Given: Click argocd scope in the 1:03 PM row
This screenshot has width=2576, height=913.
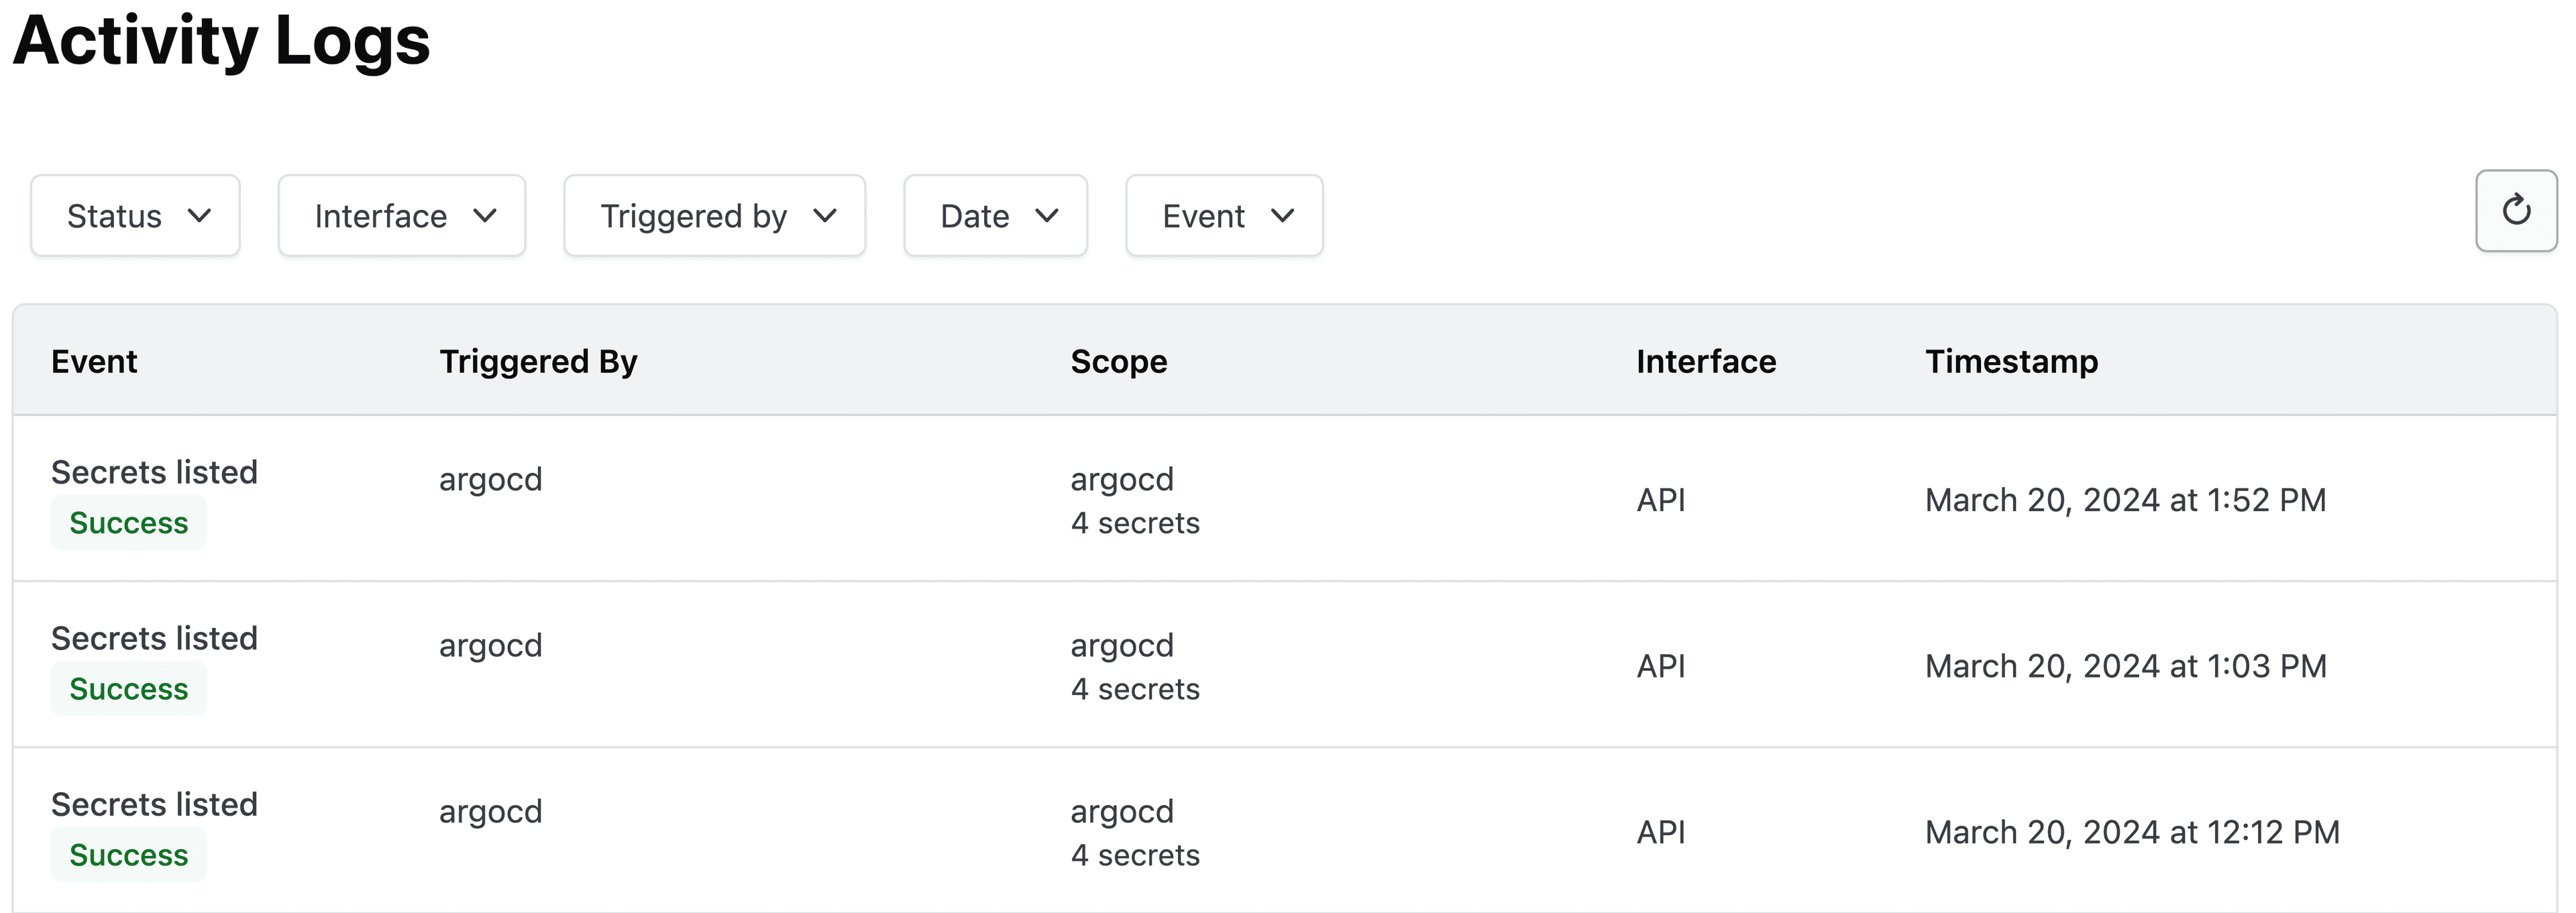Looking at the screenshot, I should 1121,645.
